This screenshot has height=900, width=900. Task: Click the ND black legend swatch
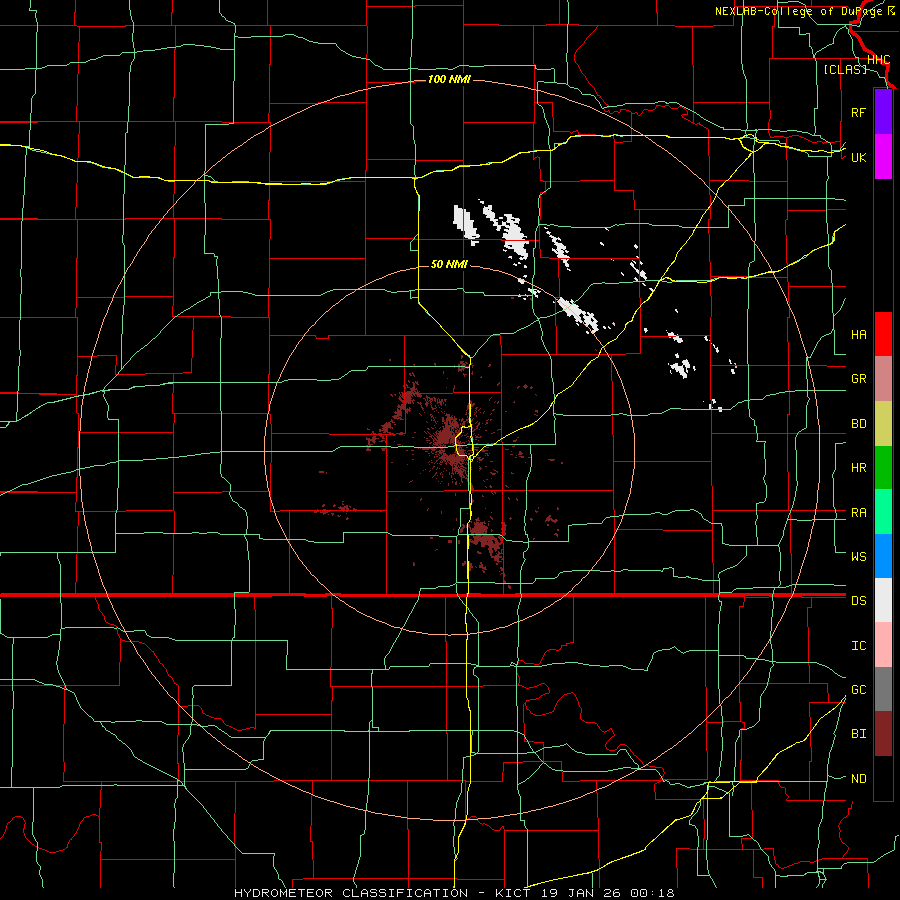[x=883, y=778]
